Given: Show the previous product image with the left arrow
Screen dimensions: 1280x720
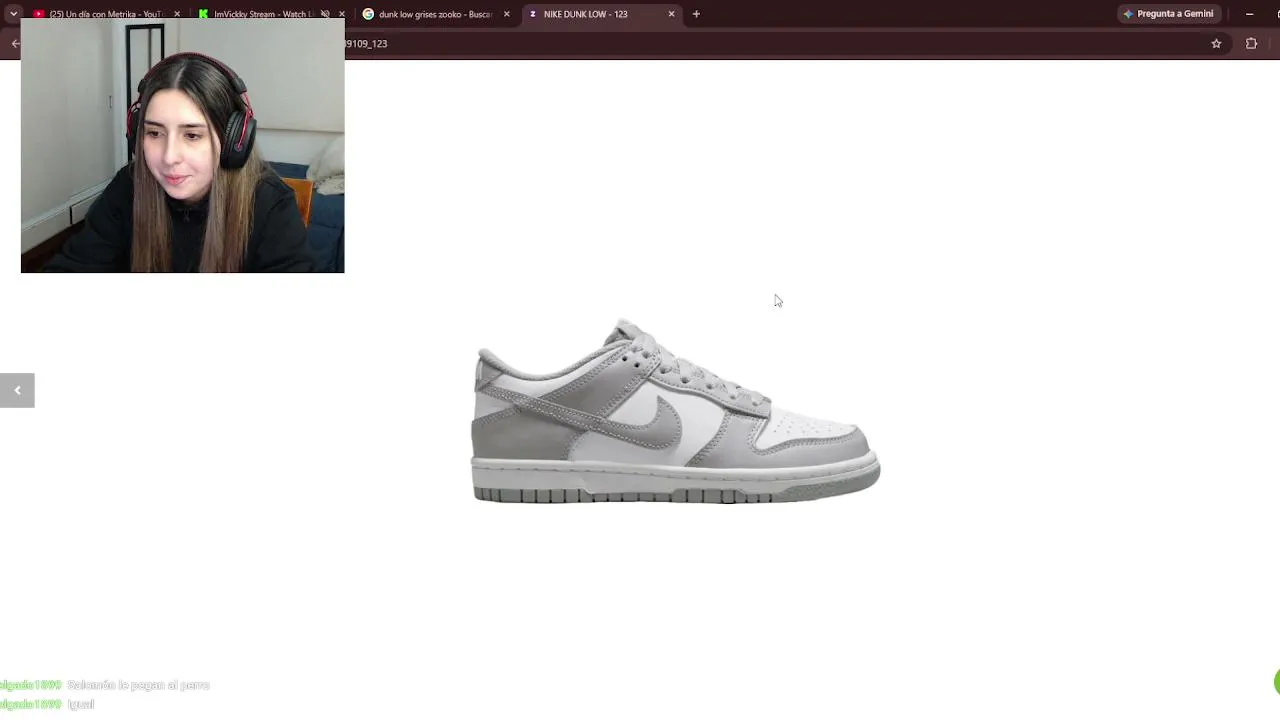Looking at the screenshot, I should pyautogui.click(x=17, y=390).
